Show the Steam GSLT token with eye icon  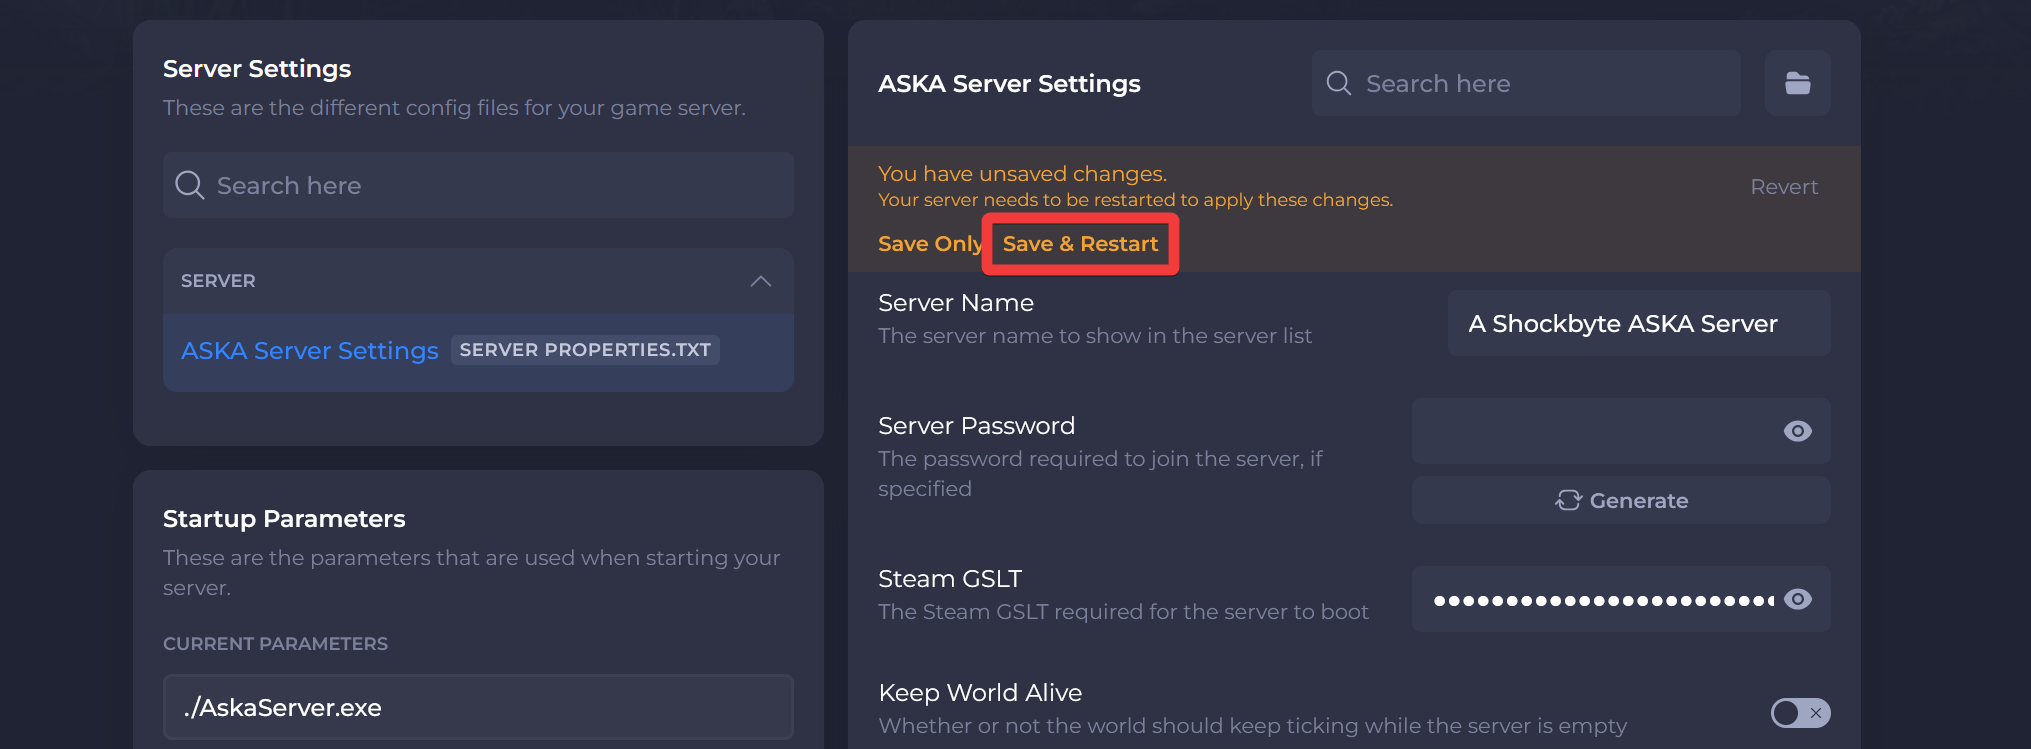click(x=1797, y=599)
